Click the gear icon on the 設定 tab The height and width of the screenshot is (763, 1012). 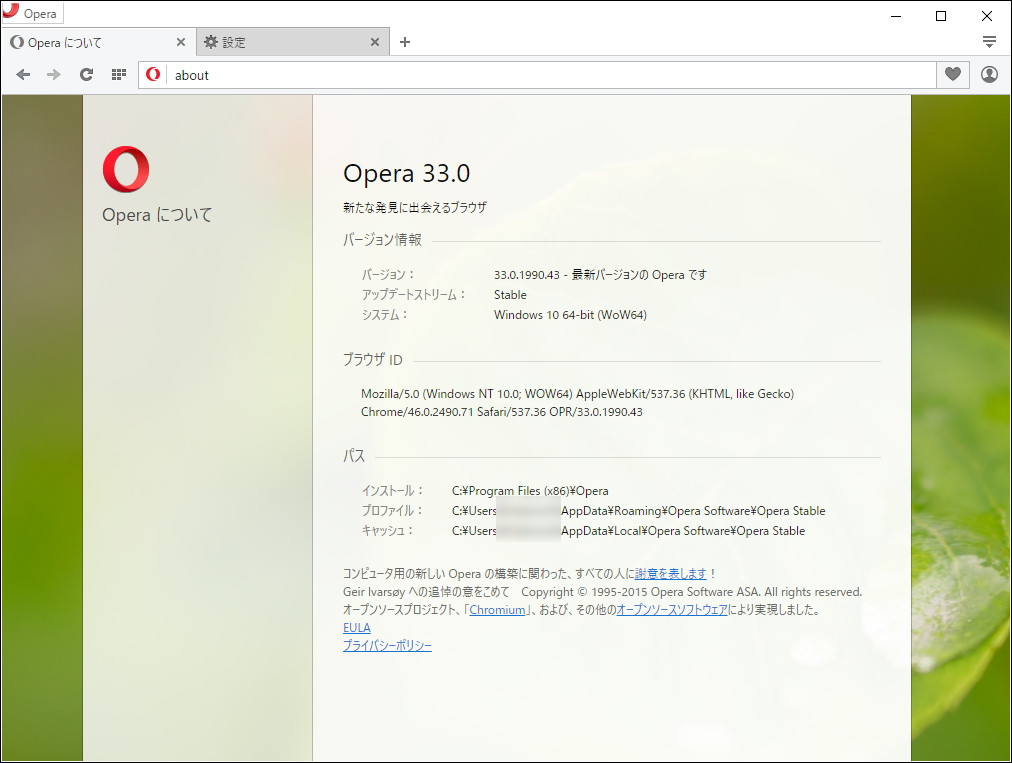tap(211, 42)
